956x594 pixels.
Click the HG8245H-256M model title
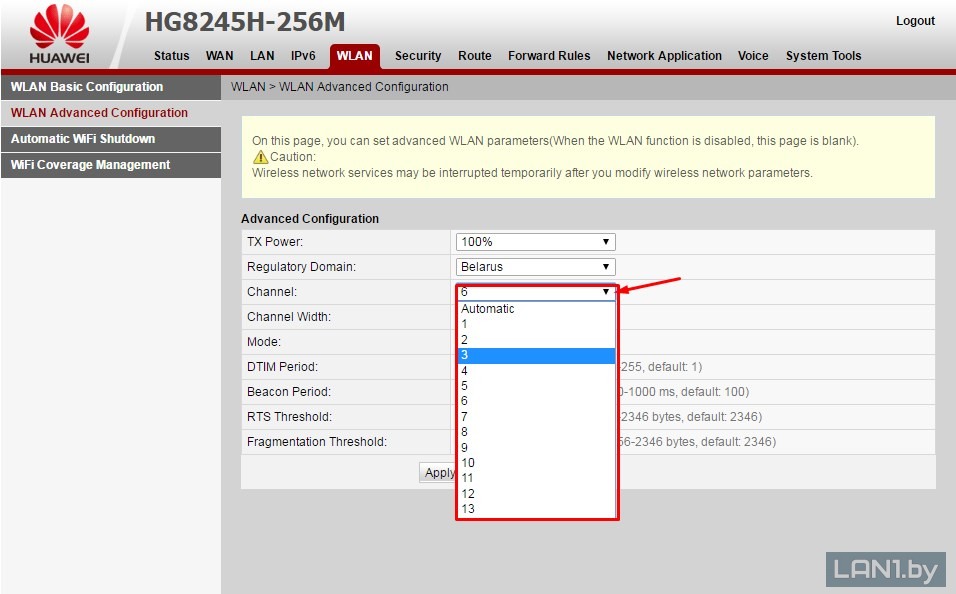tap(245, 23)
